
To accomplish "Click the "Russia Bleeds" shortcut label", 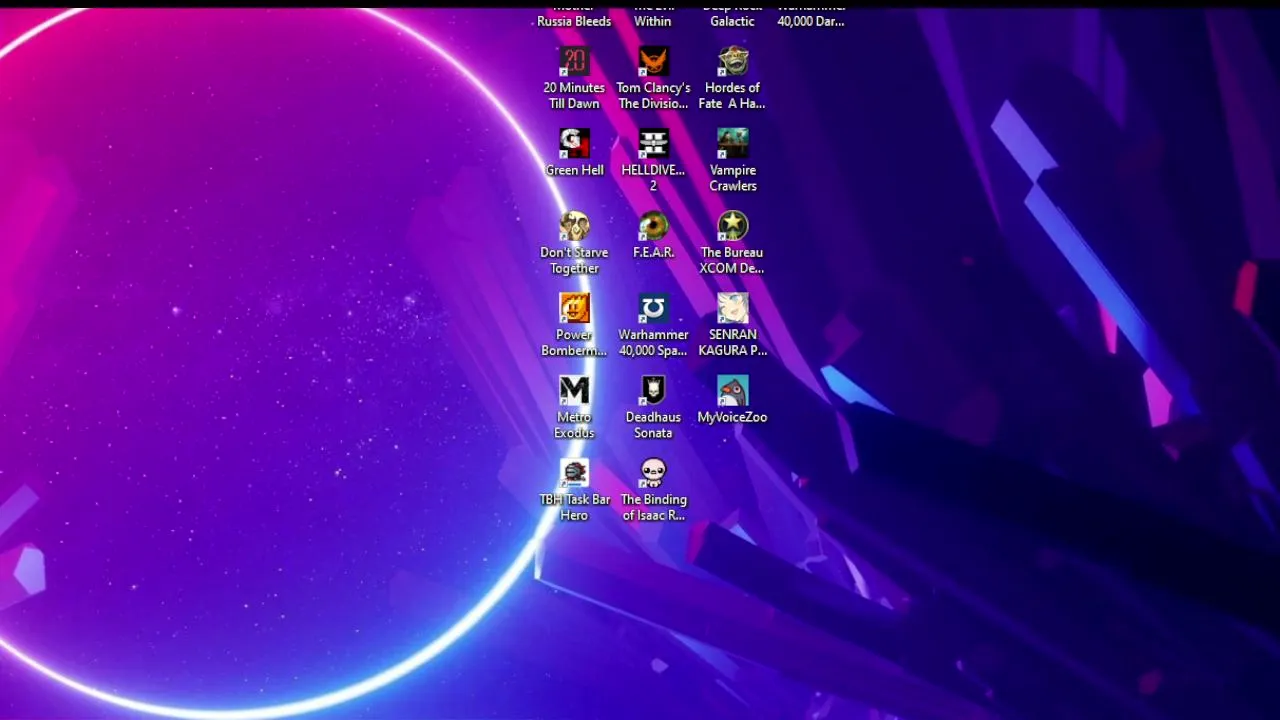I will click(x=574, y=21).
